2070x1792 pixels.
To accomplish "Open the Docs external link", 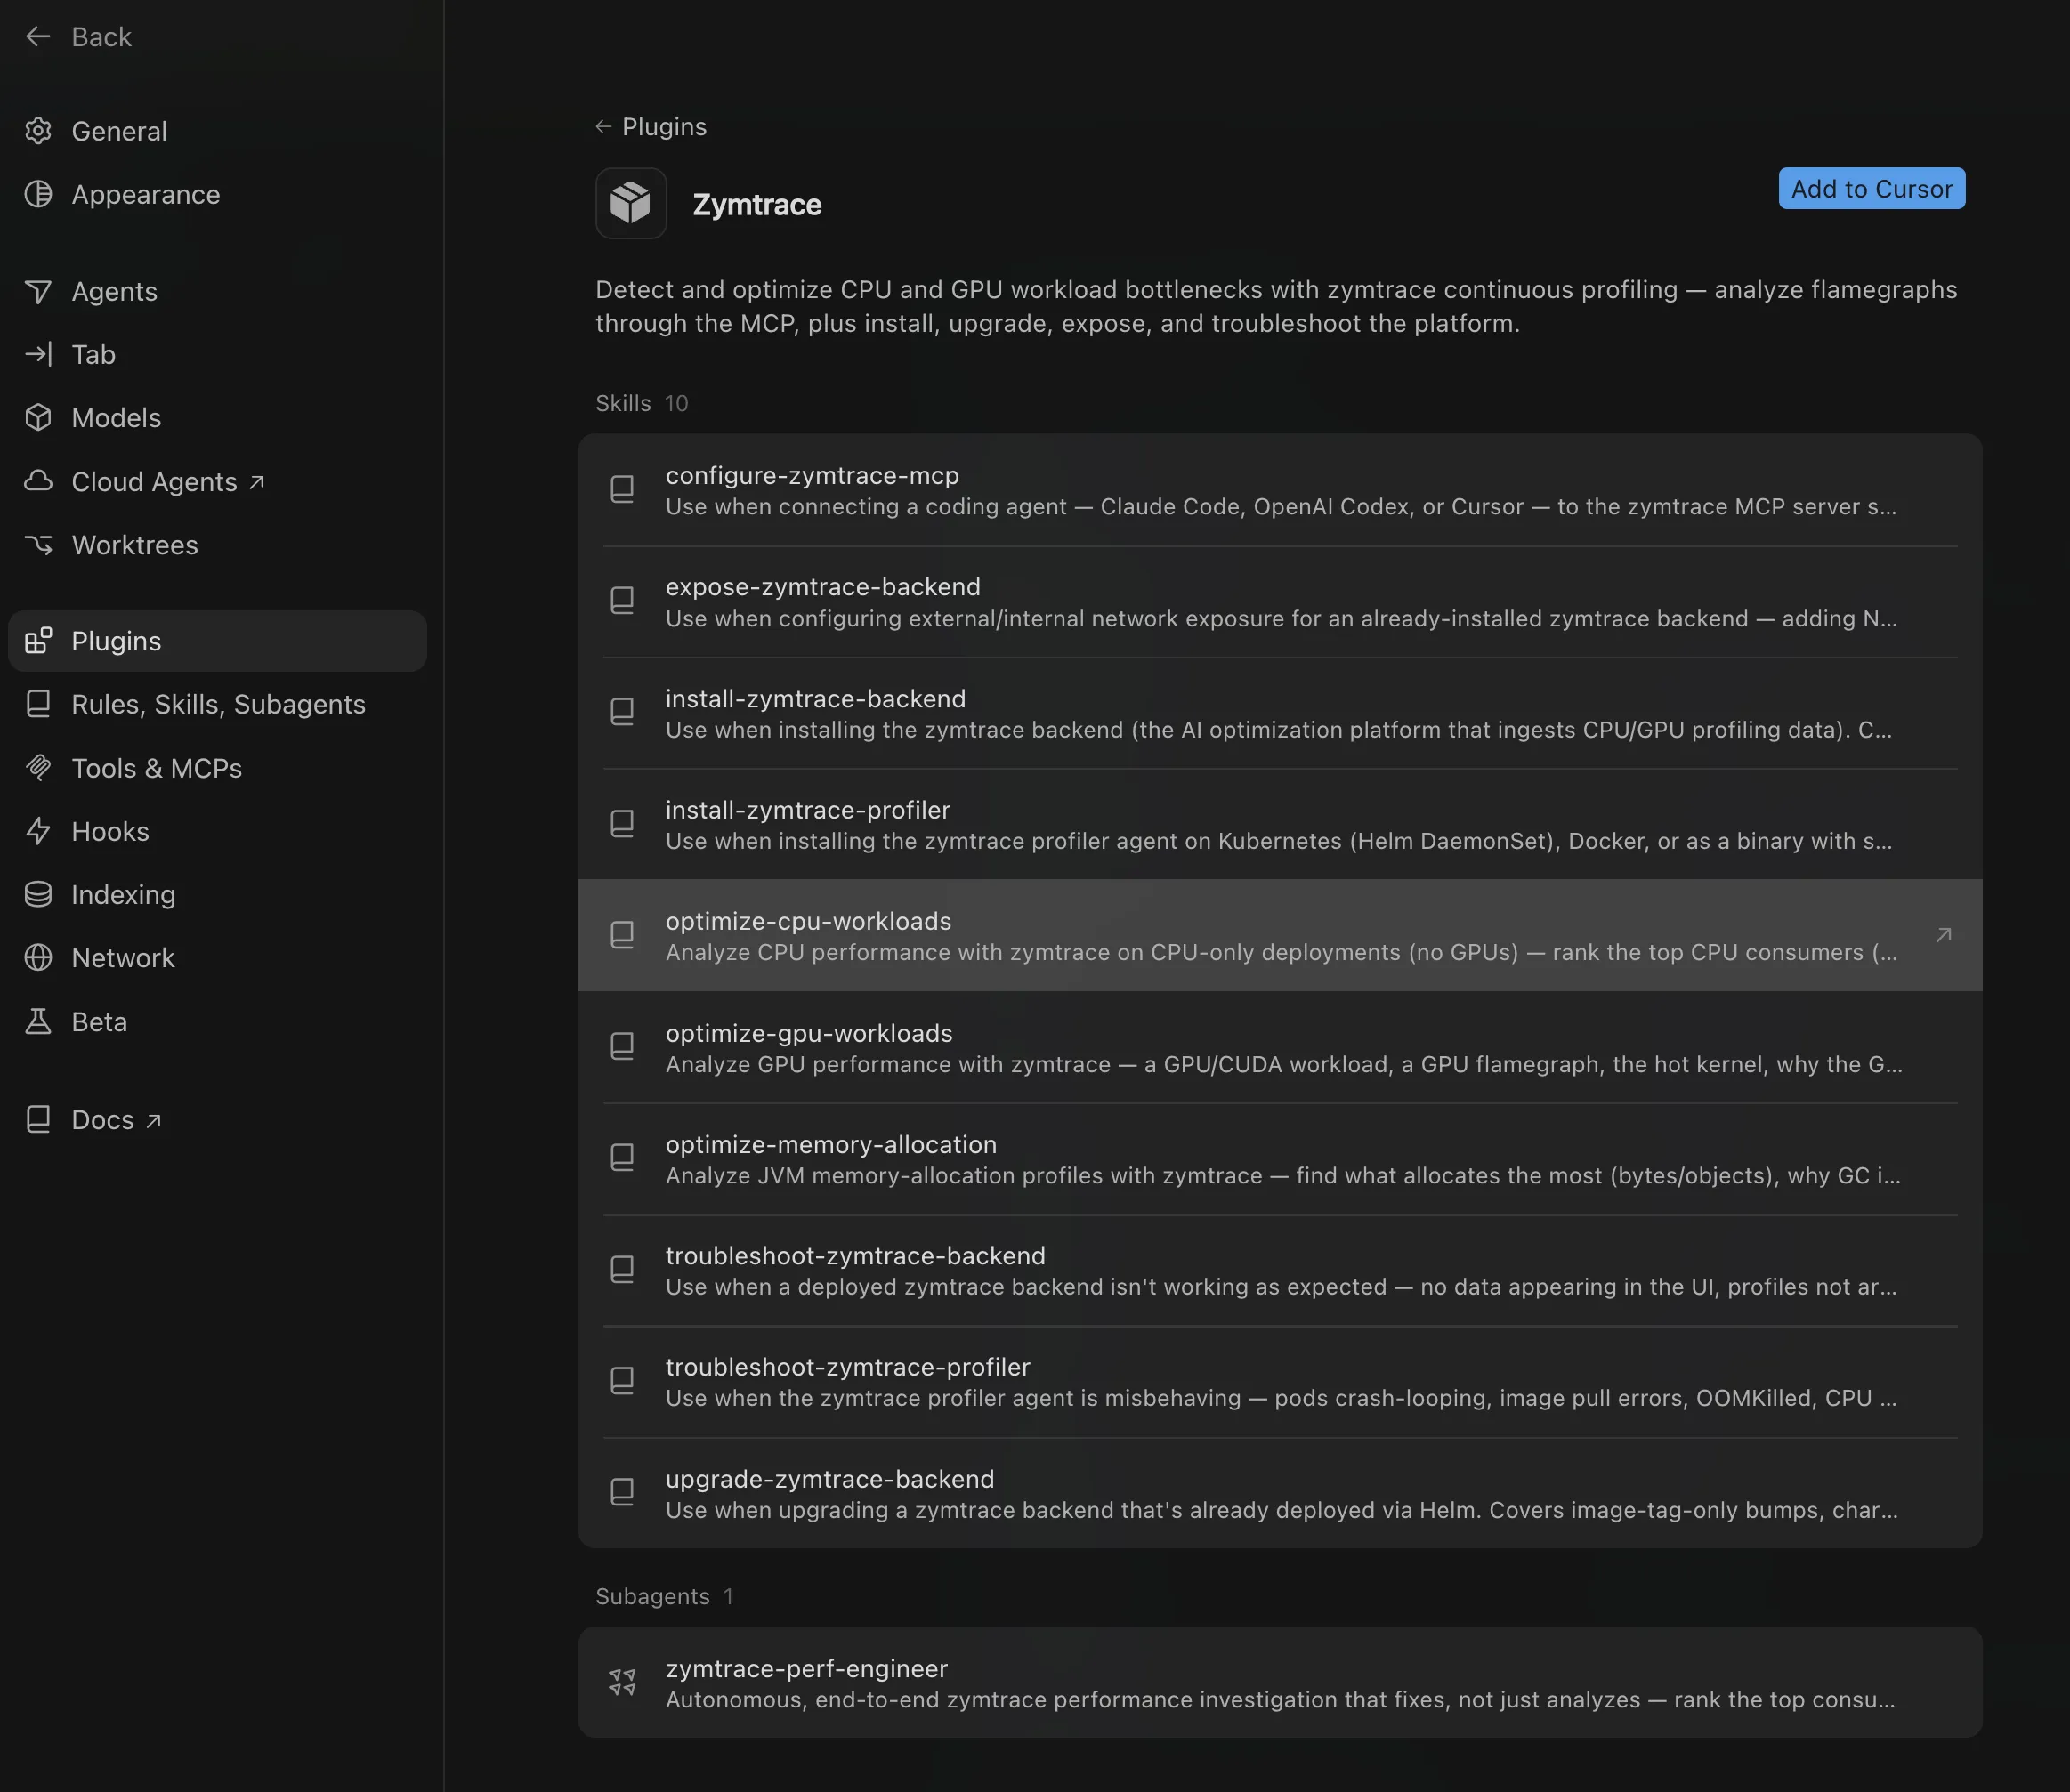I will pyautogui.click(x=217, y=1119).
